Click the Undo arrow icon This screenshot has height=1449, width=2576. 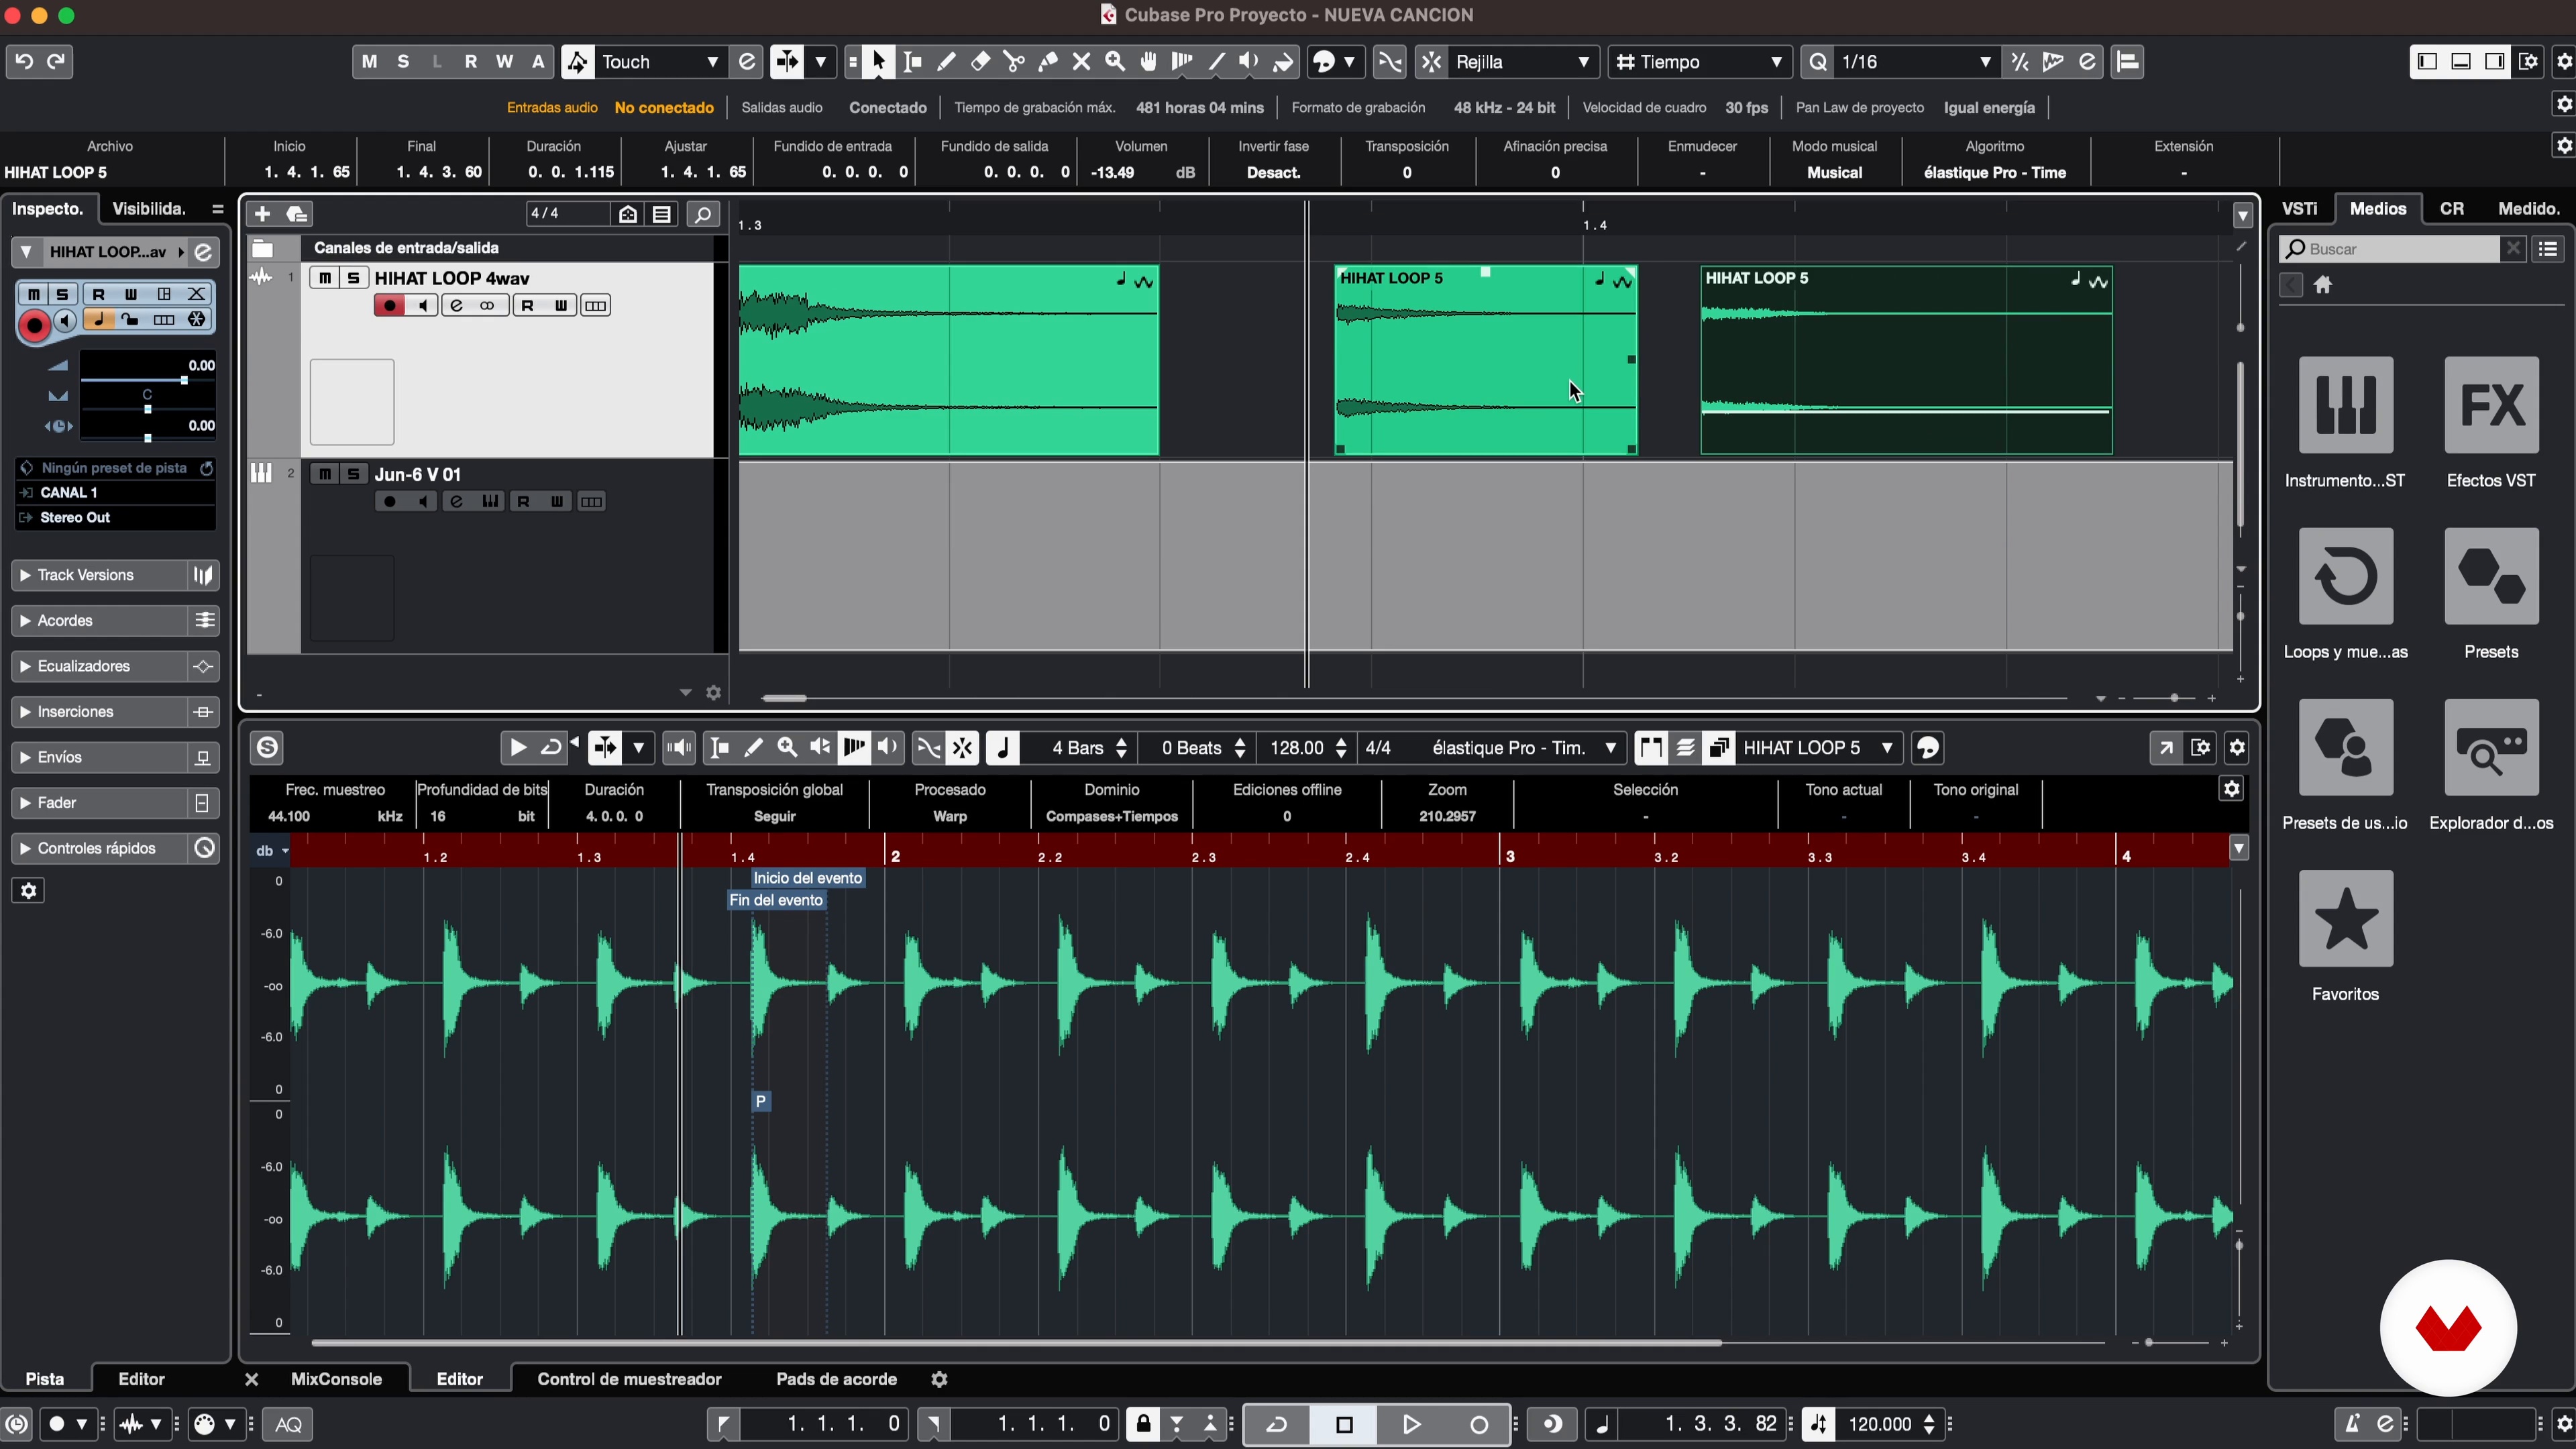(24, 62)
